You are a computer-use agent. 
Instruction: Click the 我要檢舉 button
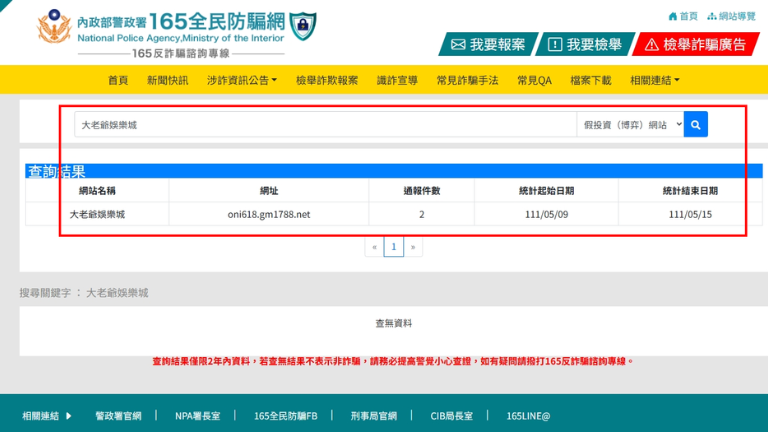[585, 45]
